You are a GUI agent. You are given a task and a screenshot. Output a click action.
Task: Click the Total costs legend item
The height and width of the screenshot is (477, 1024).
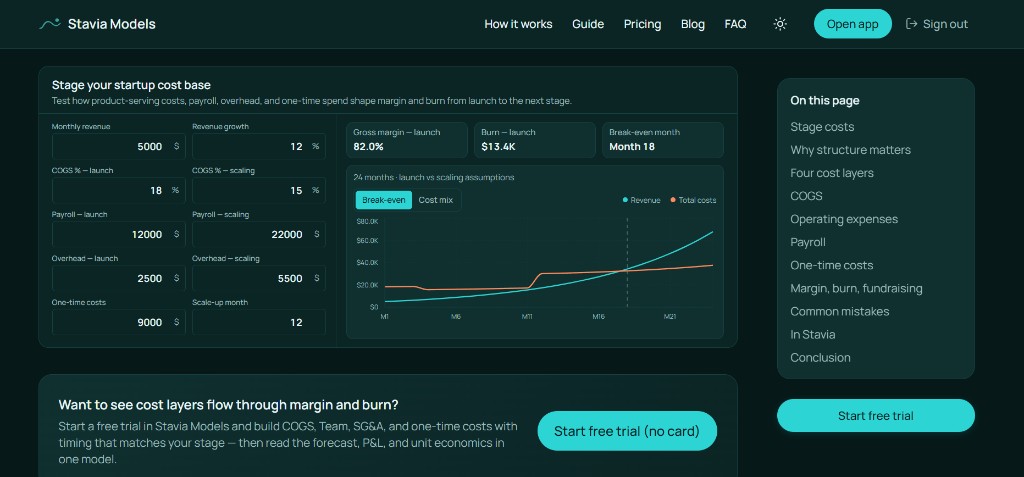coord(693,200)
